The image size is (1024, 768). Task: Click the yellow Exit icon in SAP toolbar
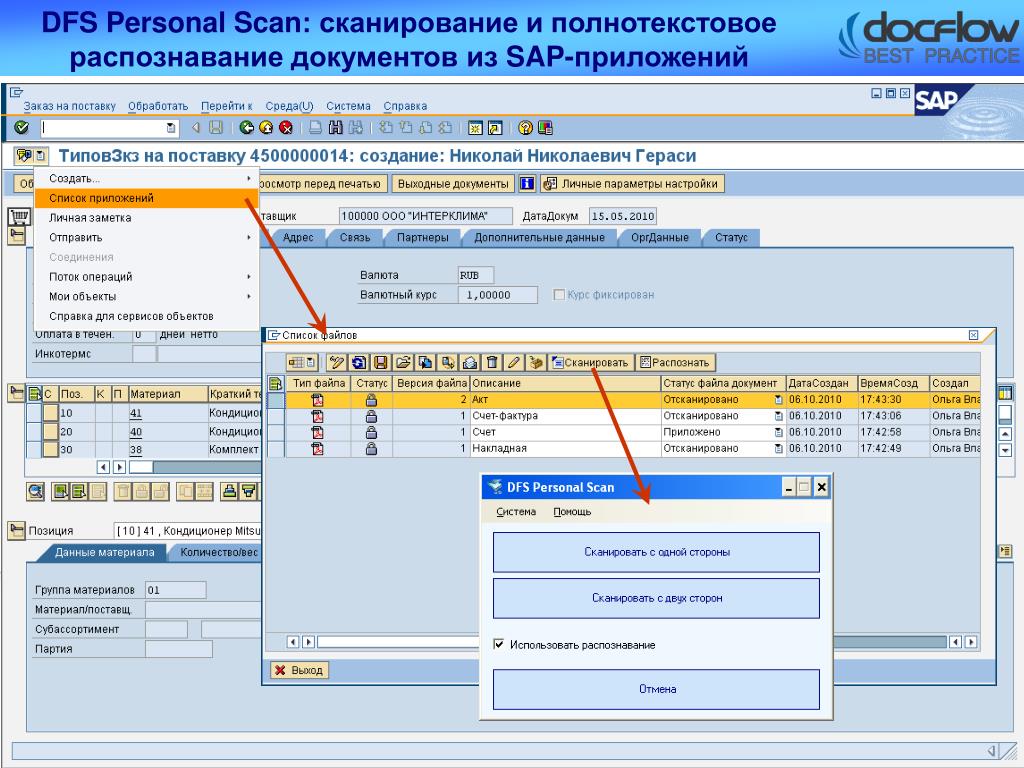(266, 128)
